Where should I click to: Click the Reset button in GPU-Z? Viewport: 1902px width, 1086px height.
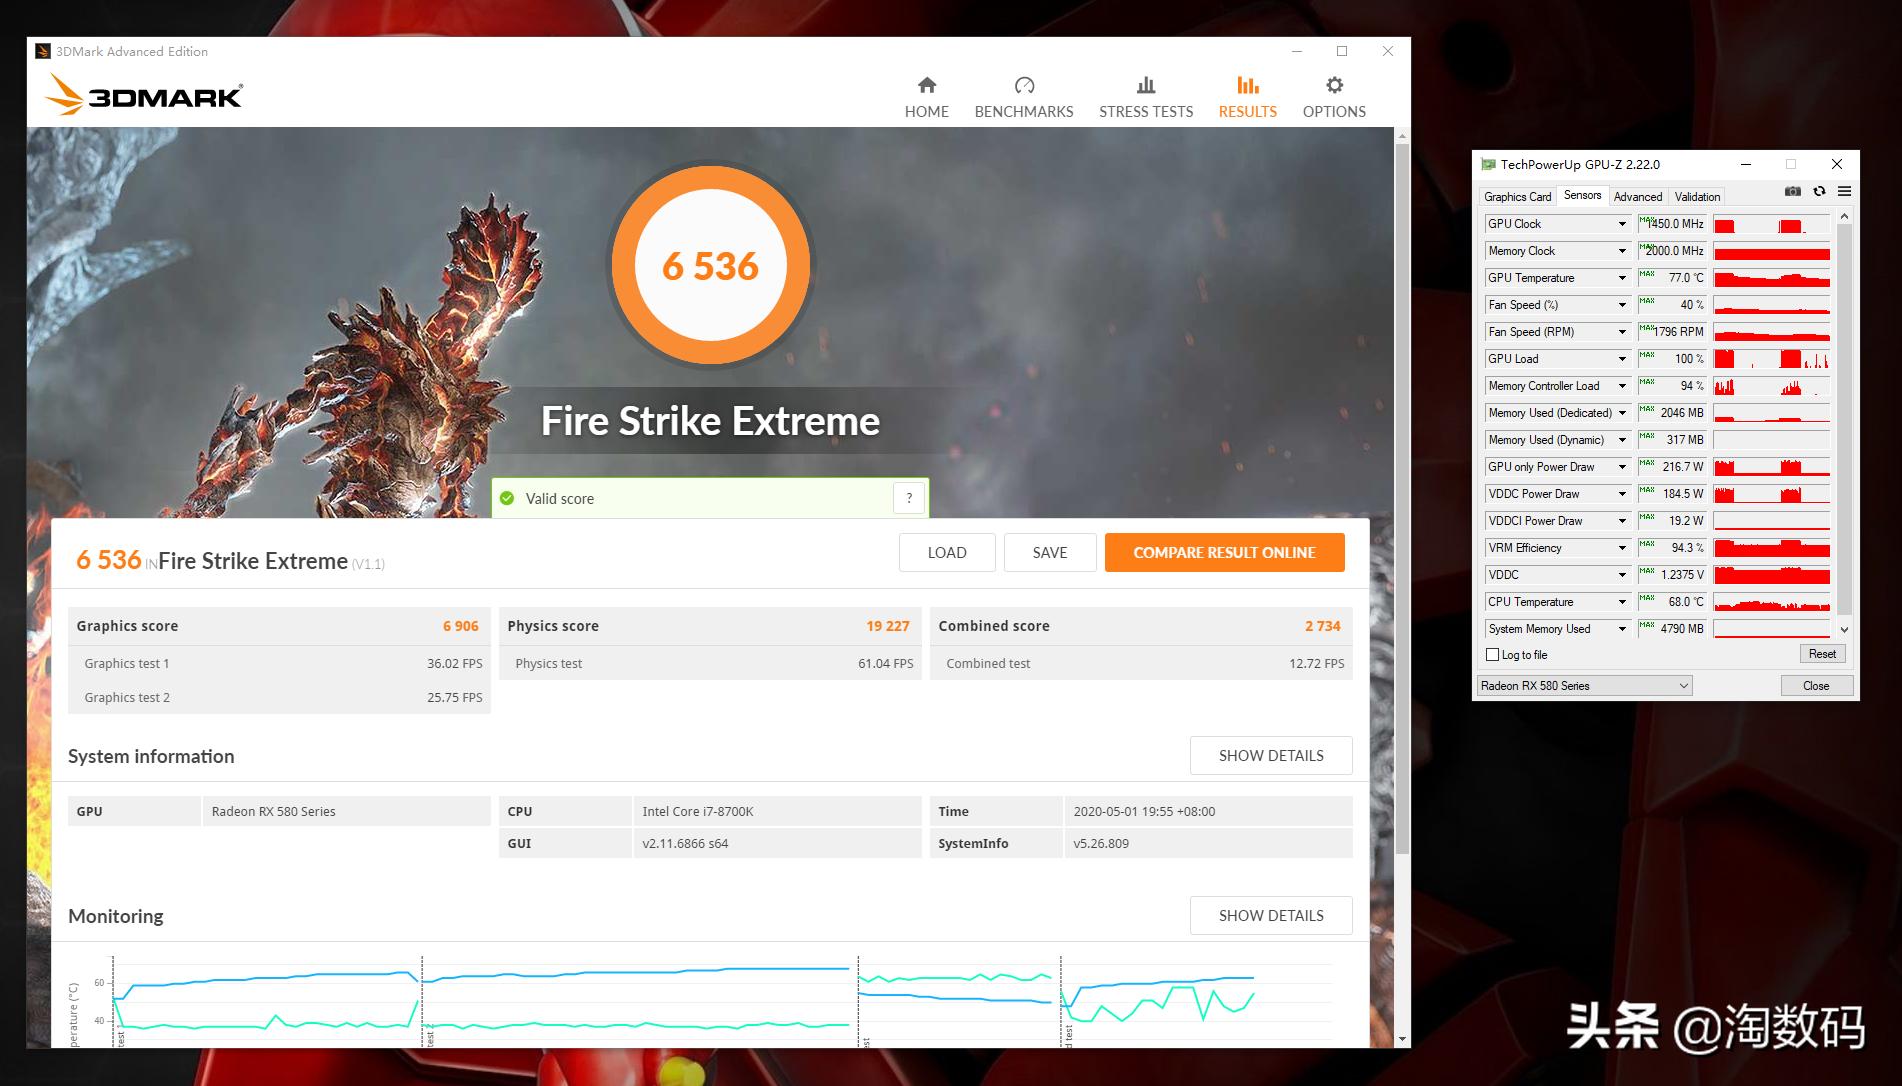point(1822,654)
